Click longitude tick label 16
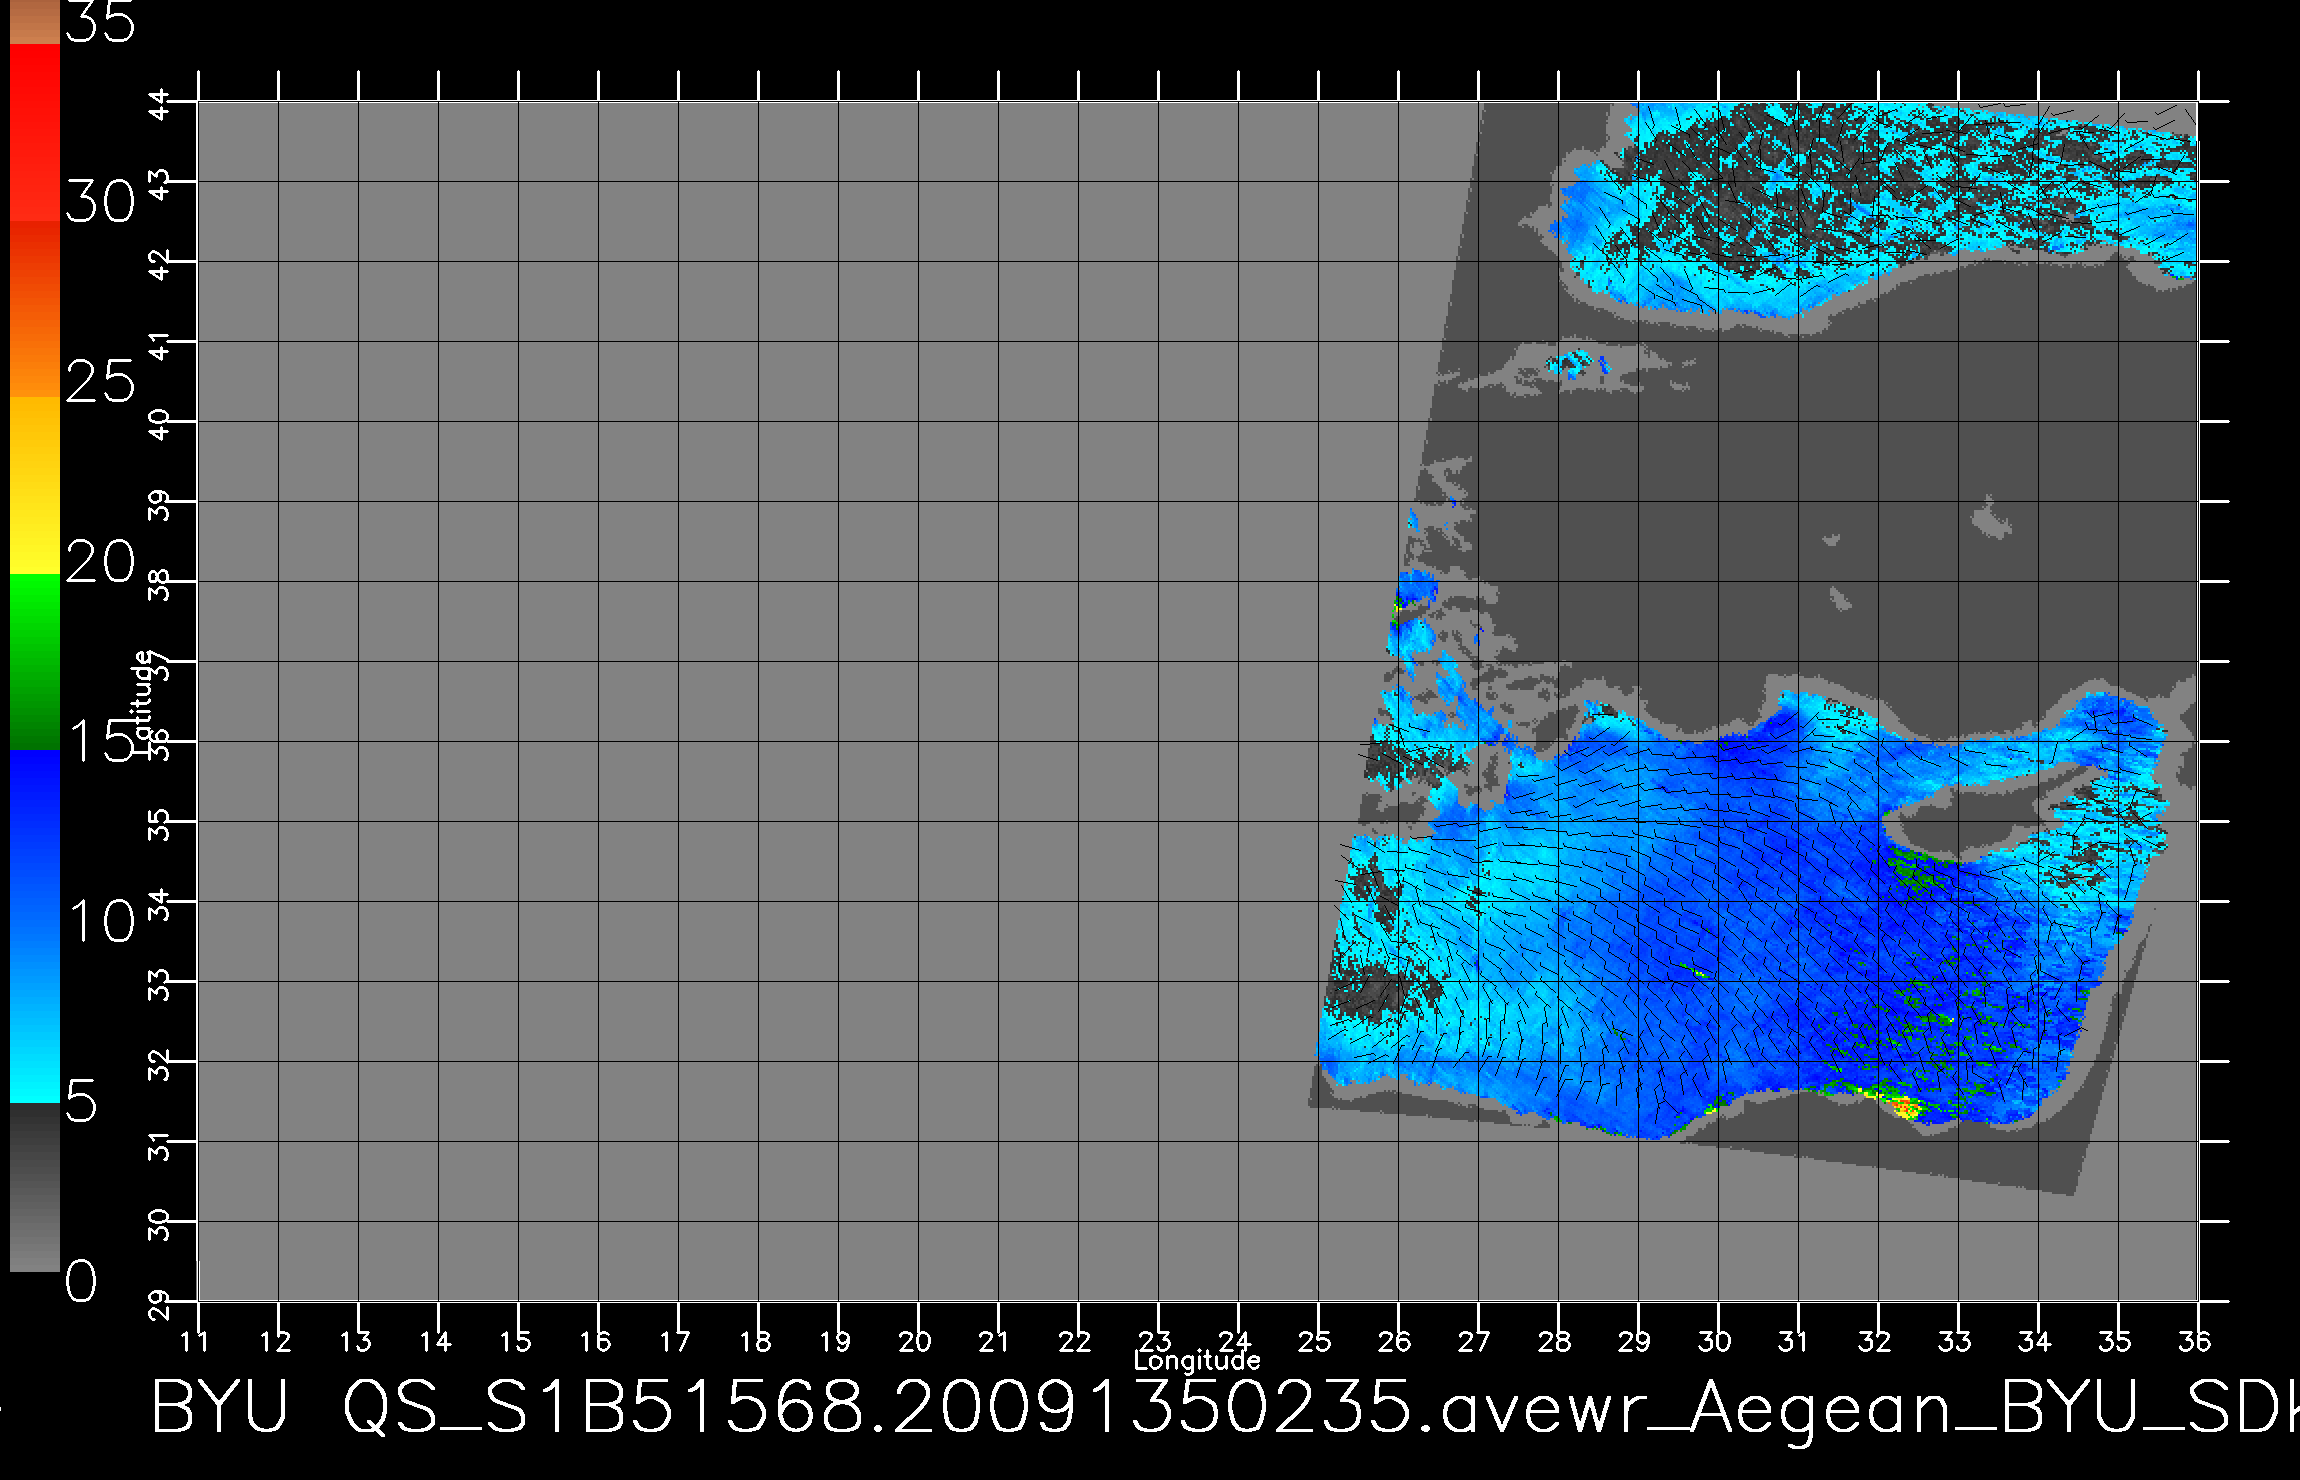2300x1480 pixels. [x=595, y=1341]
